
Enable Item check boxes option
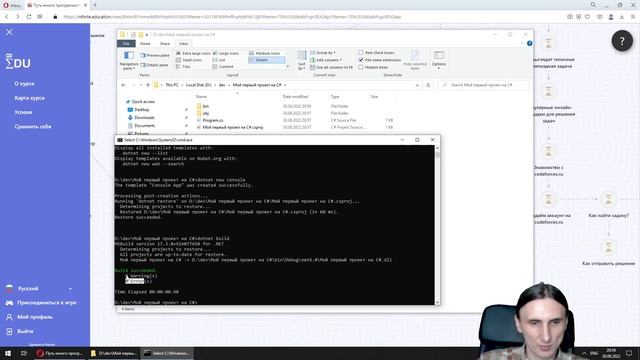click(x=376, y=53)
